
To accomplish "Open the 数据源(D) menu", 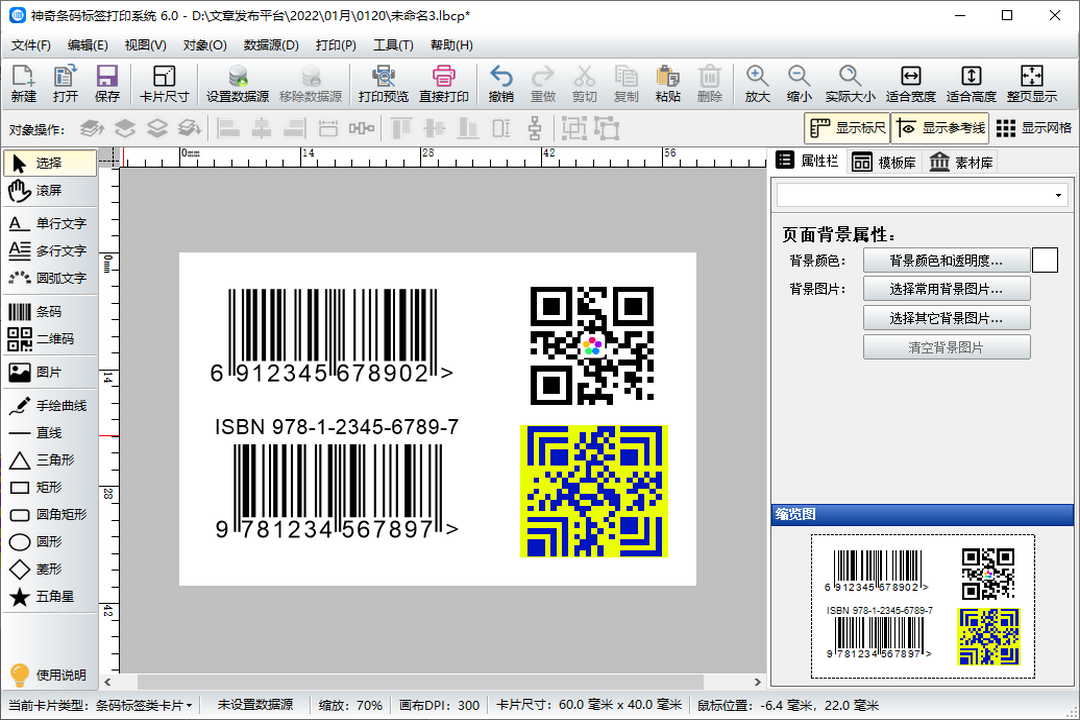I will coord(271,45).
